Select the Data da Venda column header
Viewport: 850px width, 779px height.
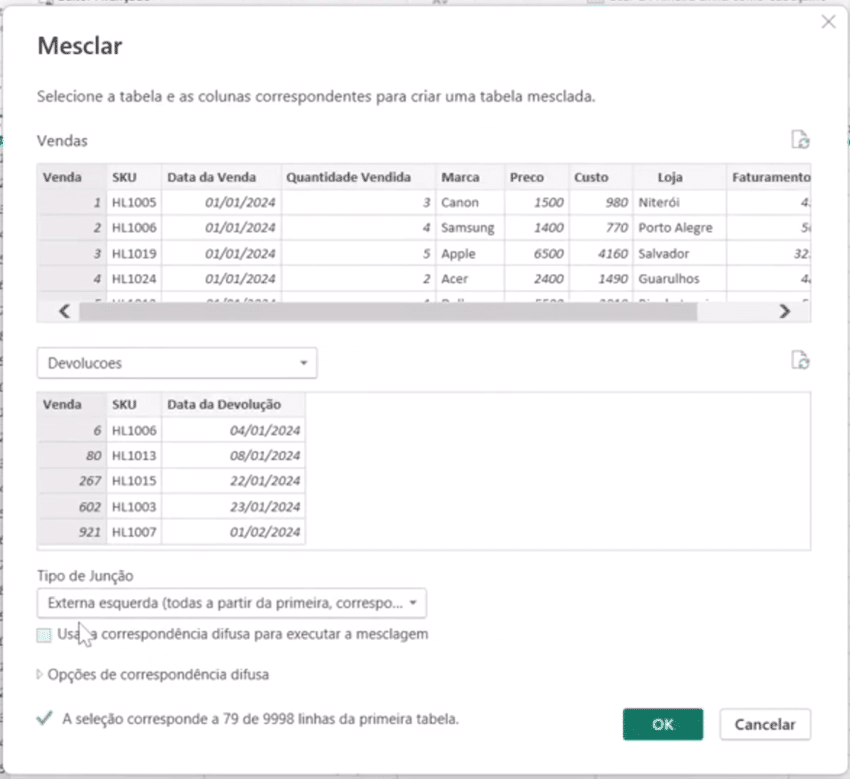point(222,177)
